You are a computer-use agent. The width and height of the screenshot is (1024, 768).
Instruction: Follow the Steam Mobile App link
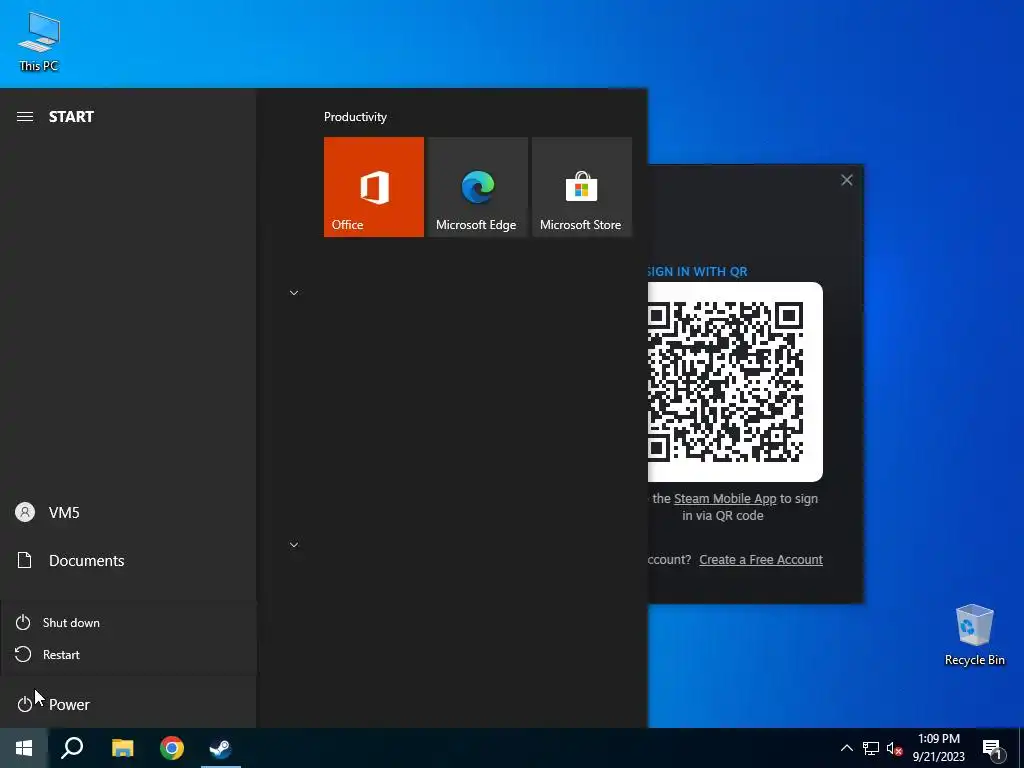(725, 499)
